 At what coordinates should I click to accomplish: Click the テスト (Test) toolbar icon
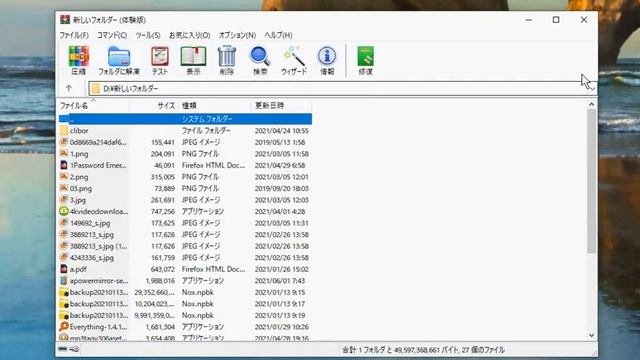click(160, 60)
